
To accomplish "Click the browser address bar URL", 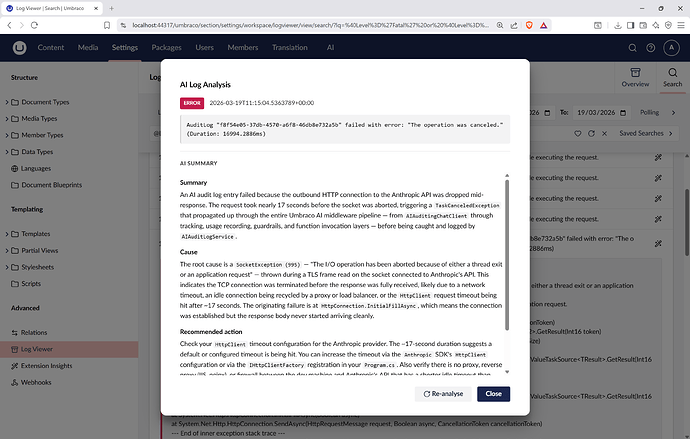I will coord(310,26).
